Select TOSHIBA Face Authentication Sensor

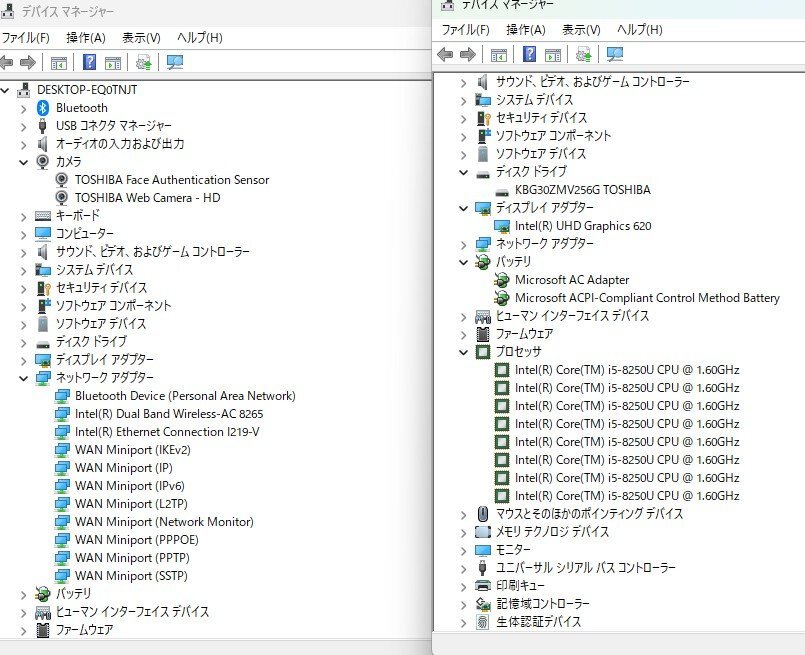click(172, 180)
